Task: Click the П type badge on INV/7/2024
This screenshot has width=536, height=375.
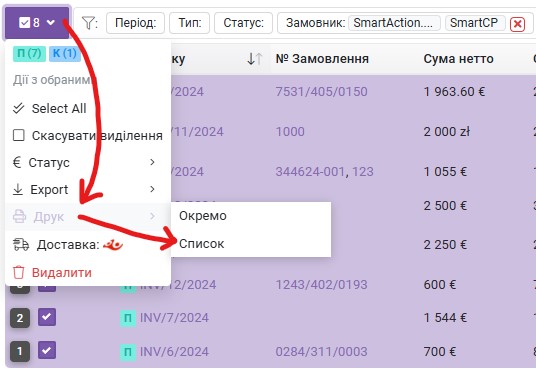Action: point(128,318)
